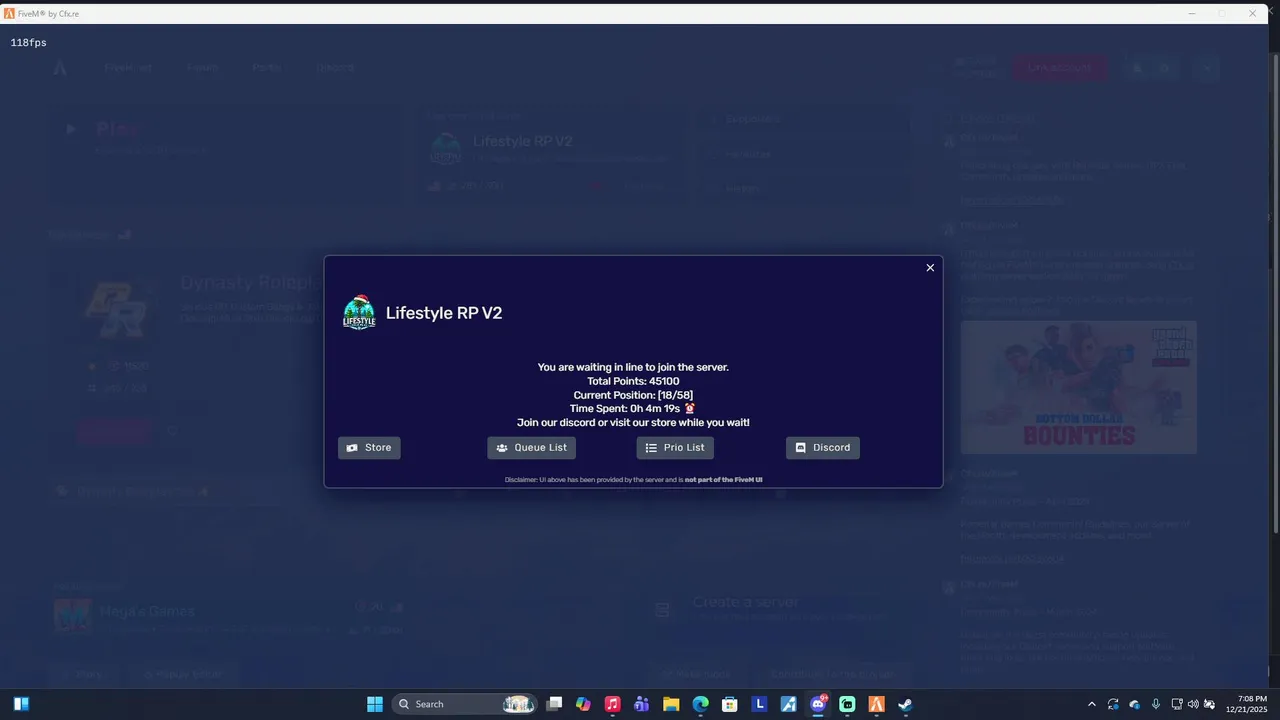The height and width of the screenshot is (720, 1280).
Task: Click the Bounties promo thumbnail in background
Action: tap(1078, 387)
